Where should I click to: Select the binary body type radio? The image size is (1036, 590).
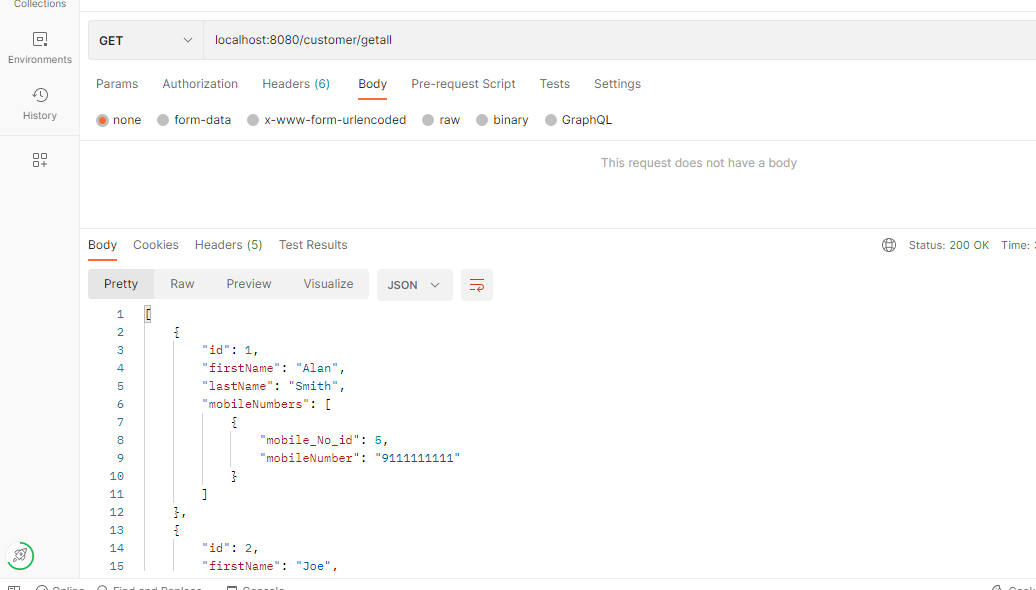[481, 120]
